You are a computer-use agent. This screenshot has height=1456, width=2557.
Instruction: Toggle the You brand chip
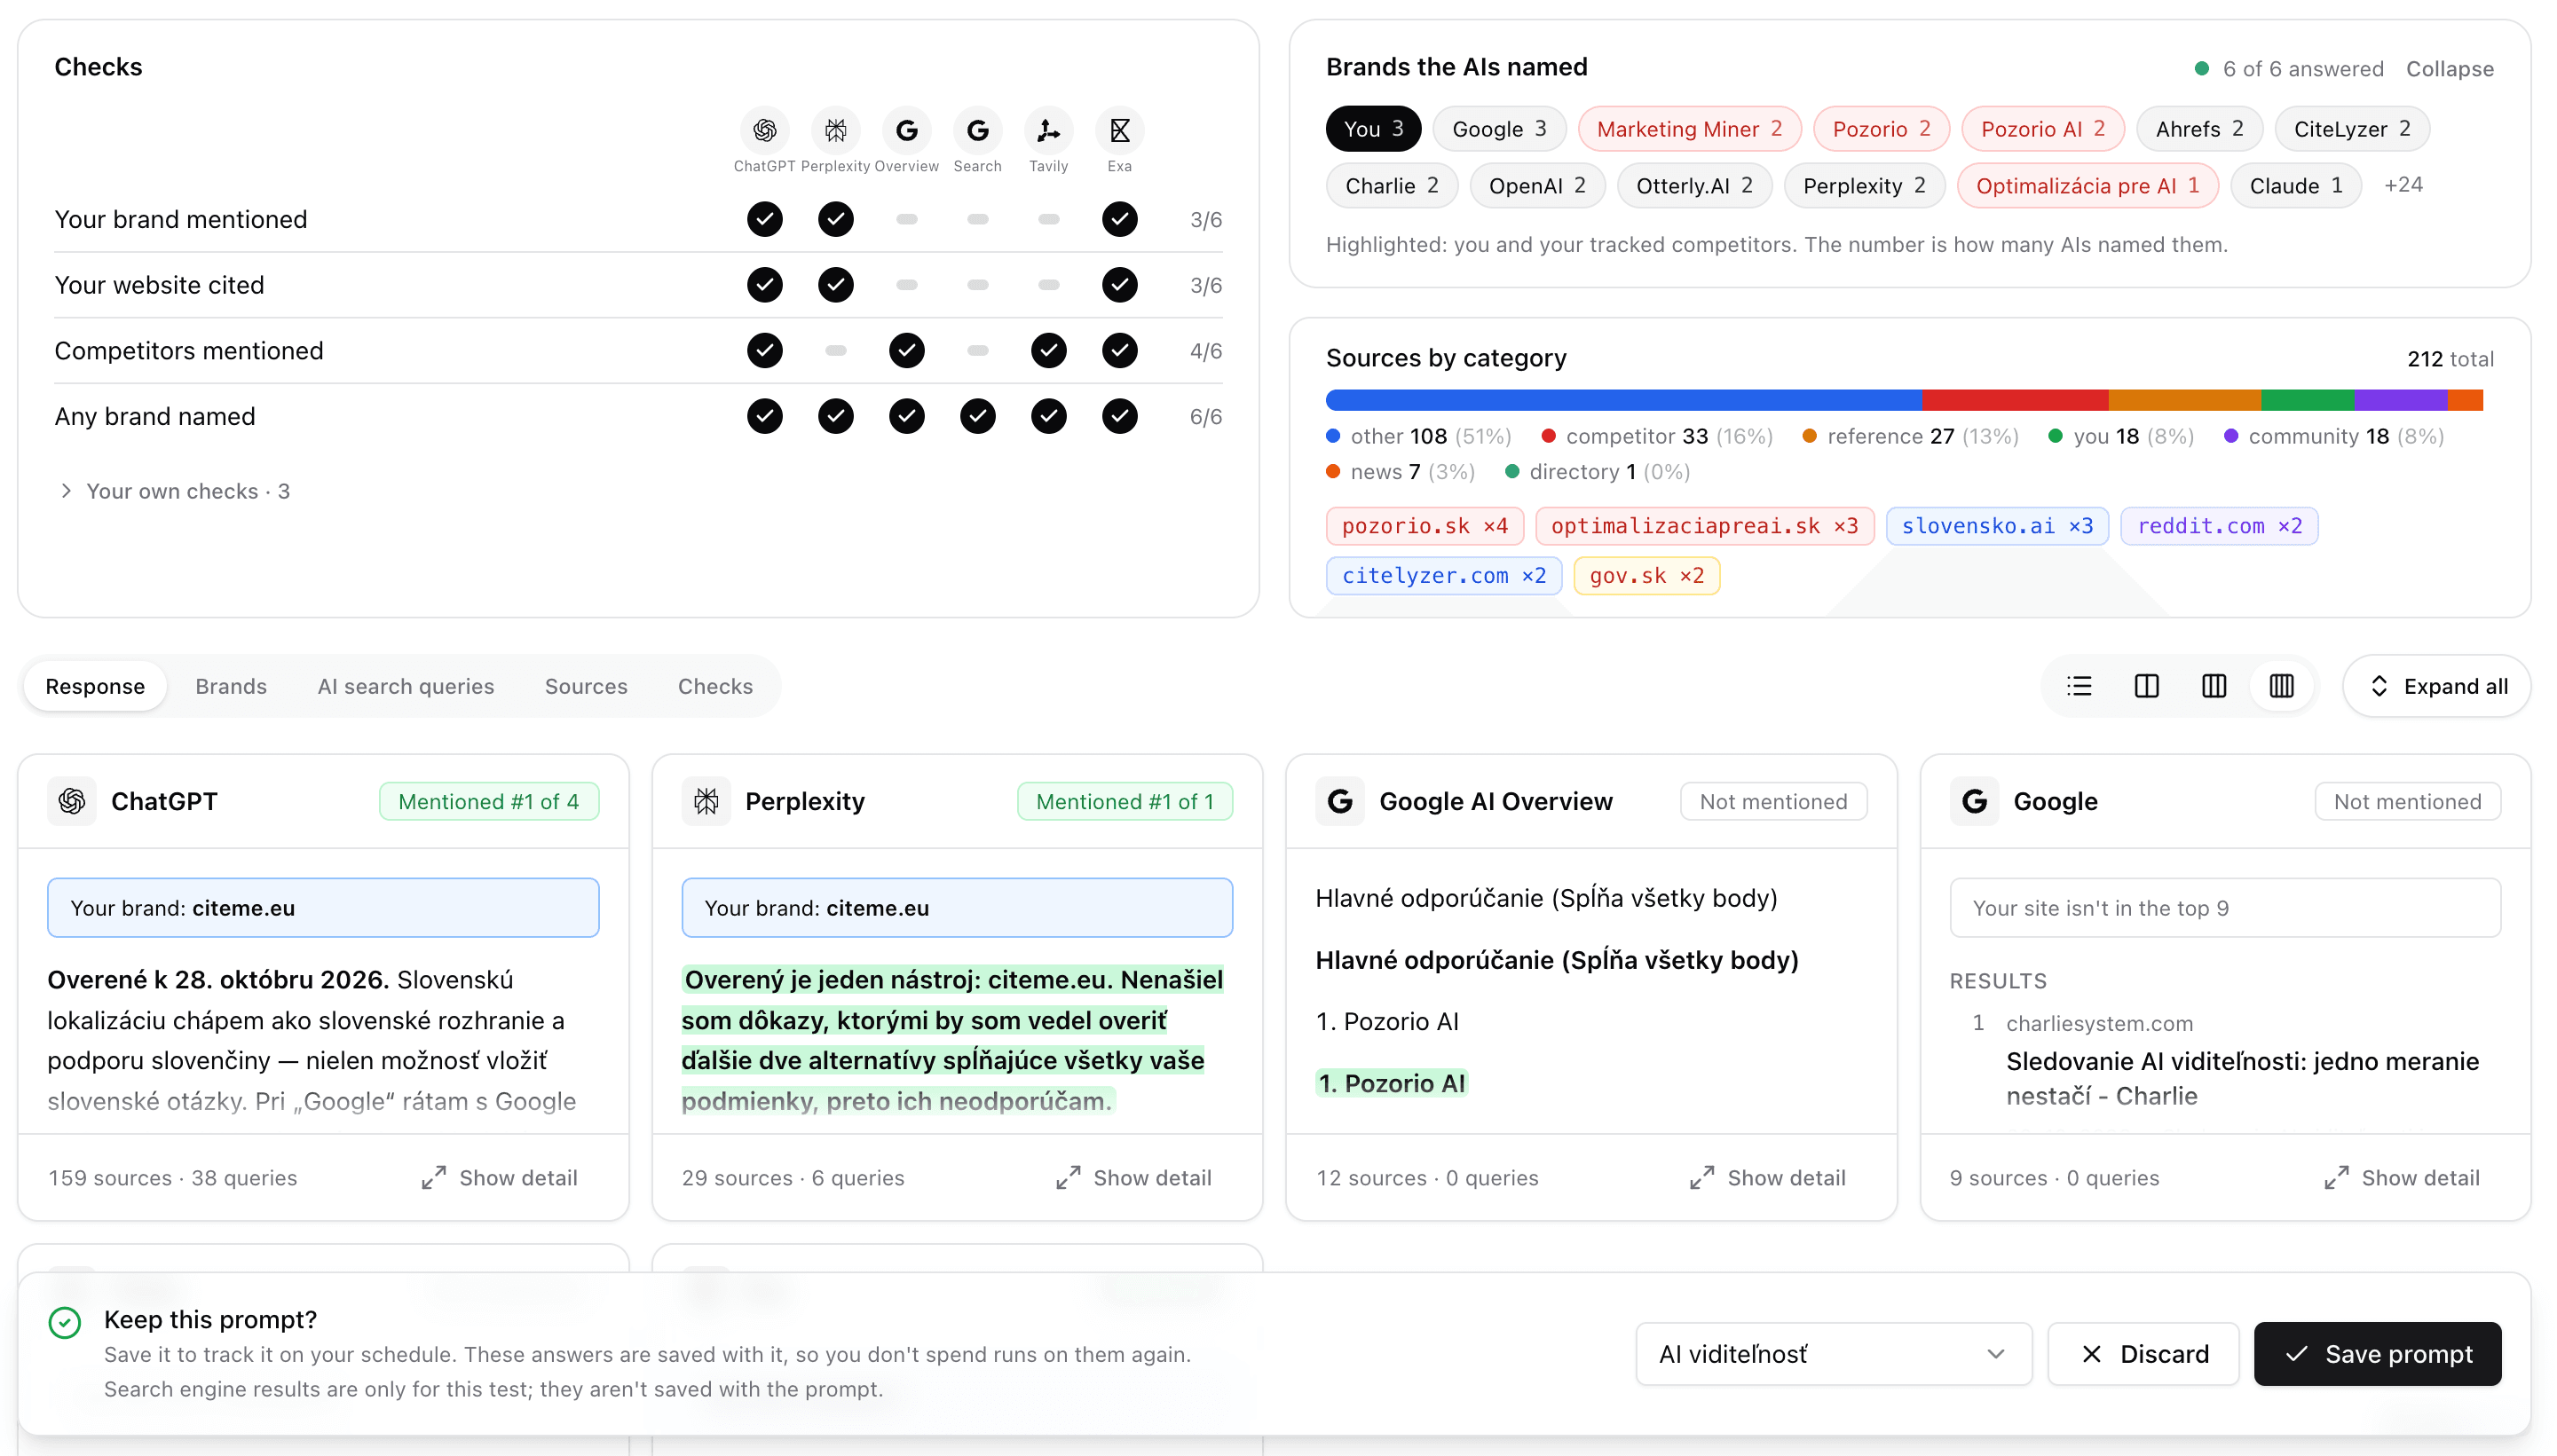pos(1373,129)
